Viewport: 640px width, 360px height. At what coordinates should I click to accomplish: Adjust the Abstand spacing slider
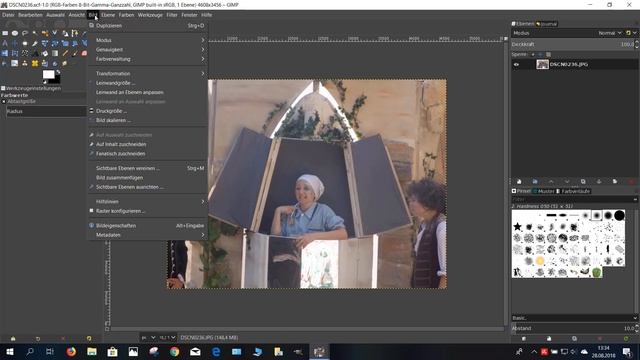click(574, 328)
